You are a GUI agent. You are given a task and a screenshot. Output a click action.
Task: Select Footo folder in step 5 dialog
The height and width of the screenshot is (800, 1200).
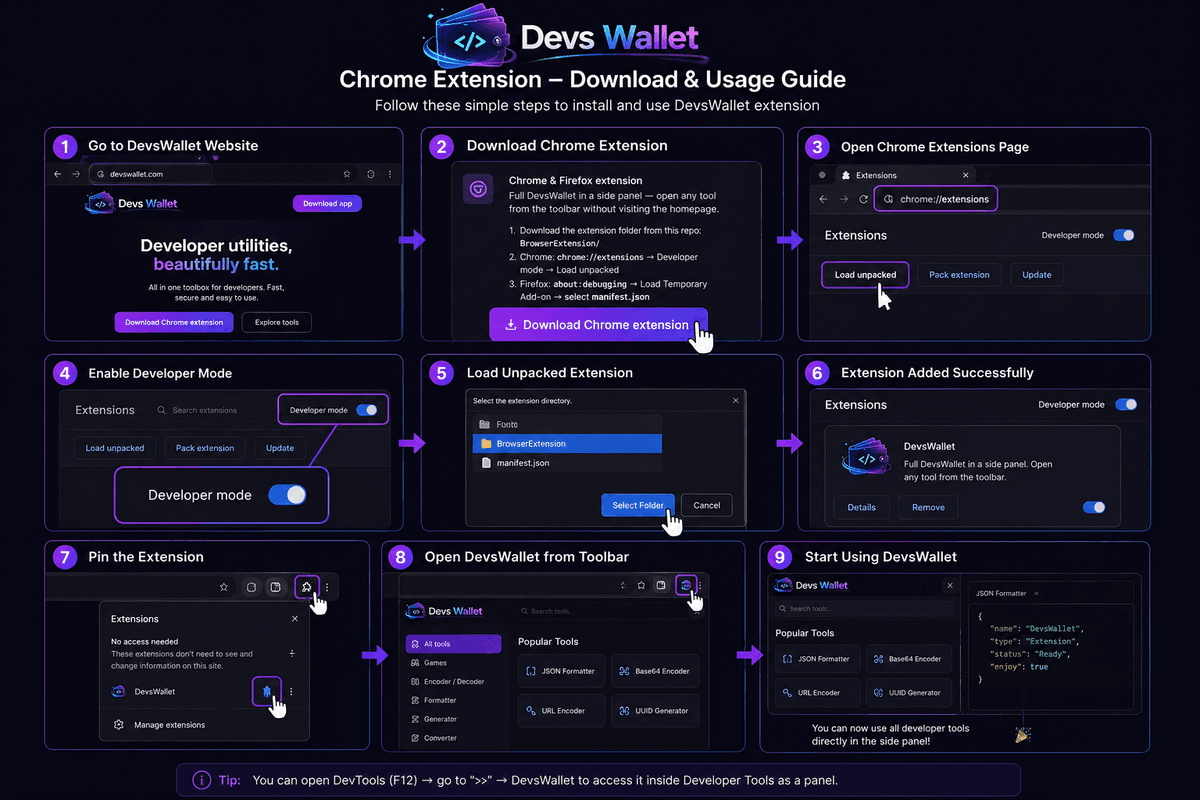tap(567, 424)
